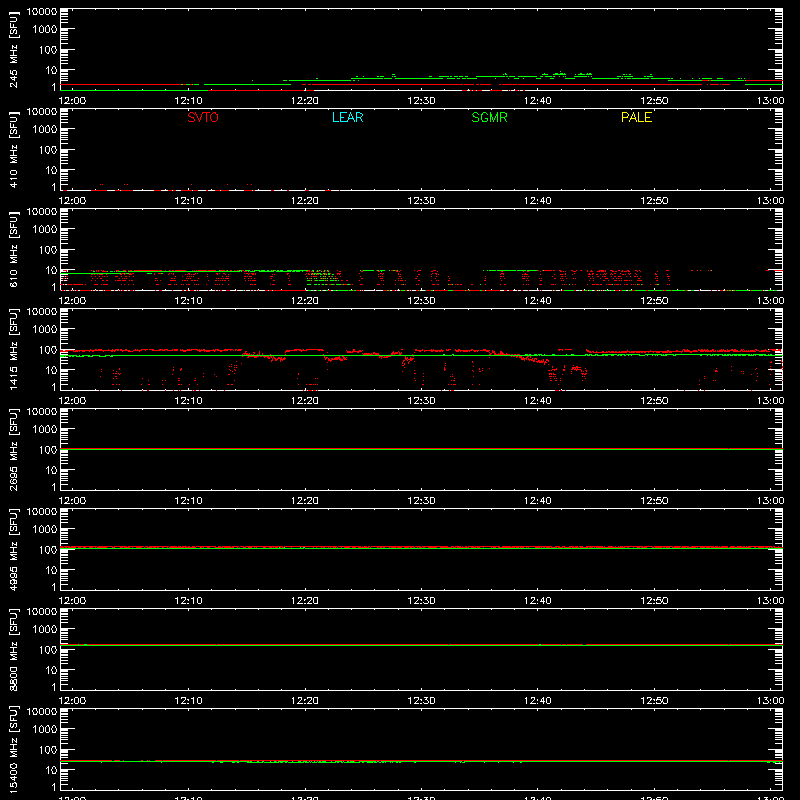Select the 610 MHz [SFU] axis title
800x800 pixels.
13,249
